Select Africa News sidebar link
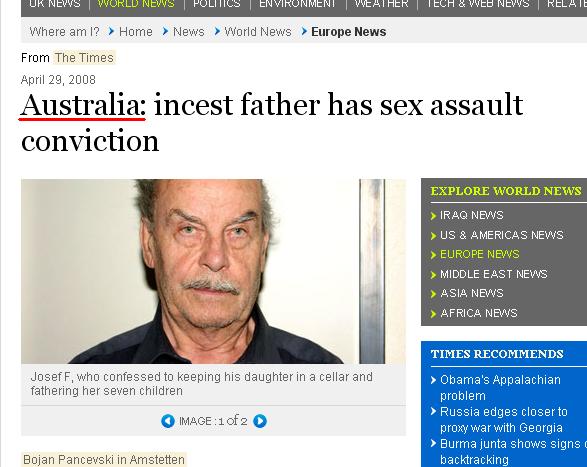Image resolution: width=587 pixels, height=467 pixels. (x=479, y=313)
